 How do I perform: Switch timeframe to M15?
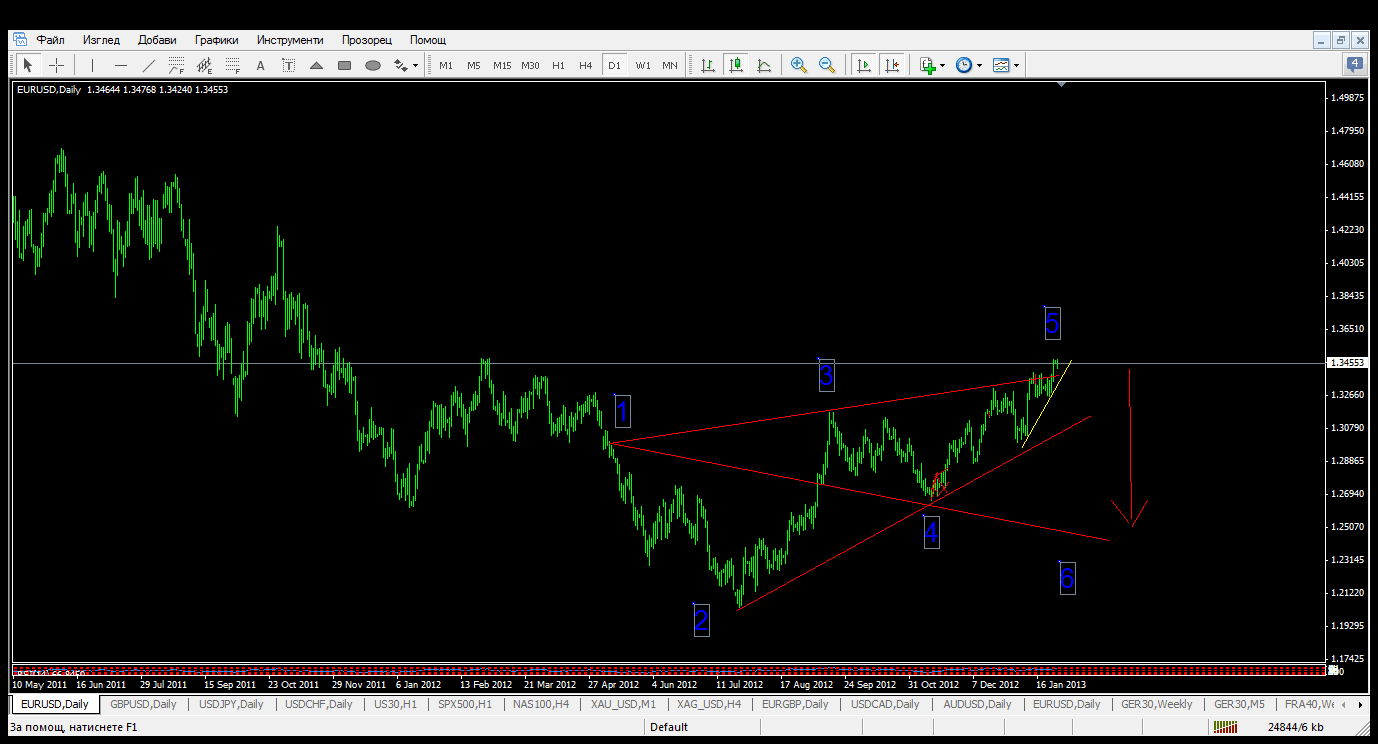pos(501,65)
